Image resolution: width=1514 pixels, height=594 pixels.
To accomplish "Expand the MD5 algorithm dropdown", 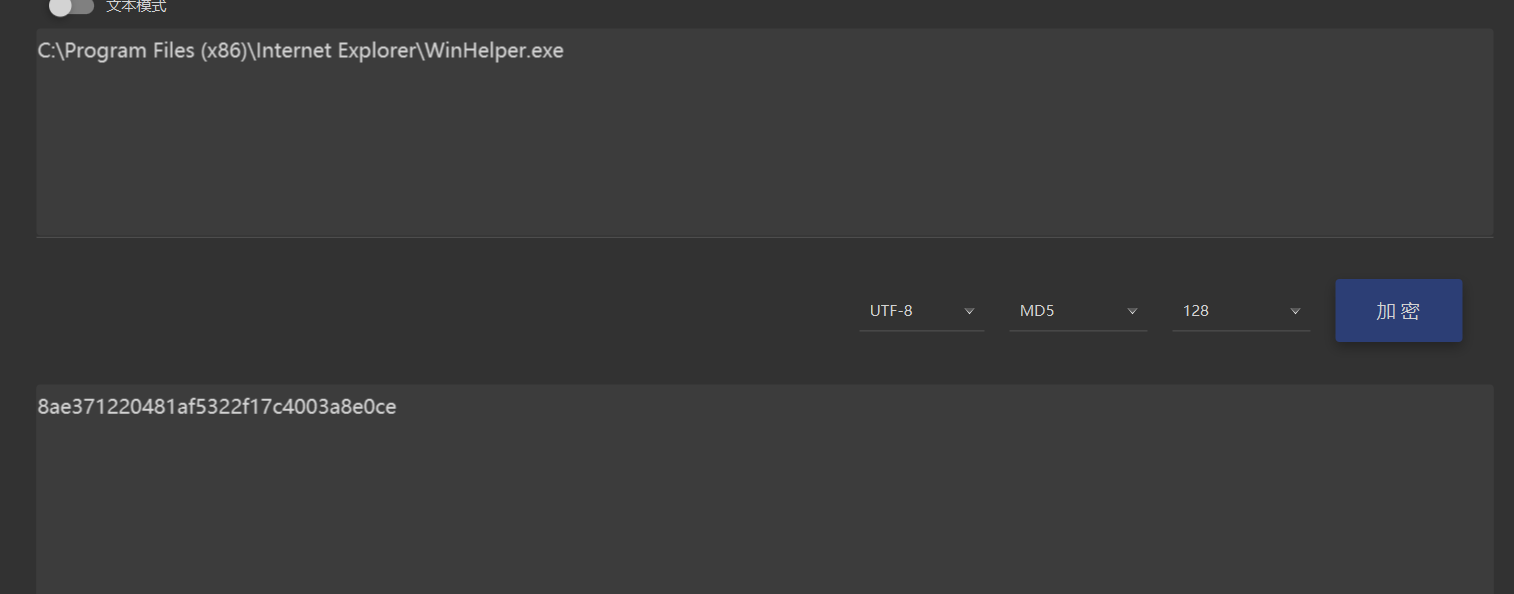I will [x=1077, y=311].
